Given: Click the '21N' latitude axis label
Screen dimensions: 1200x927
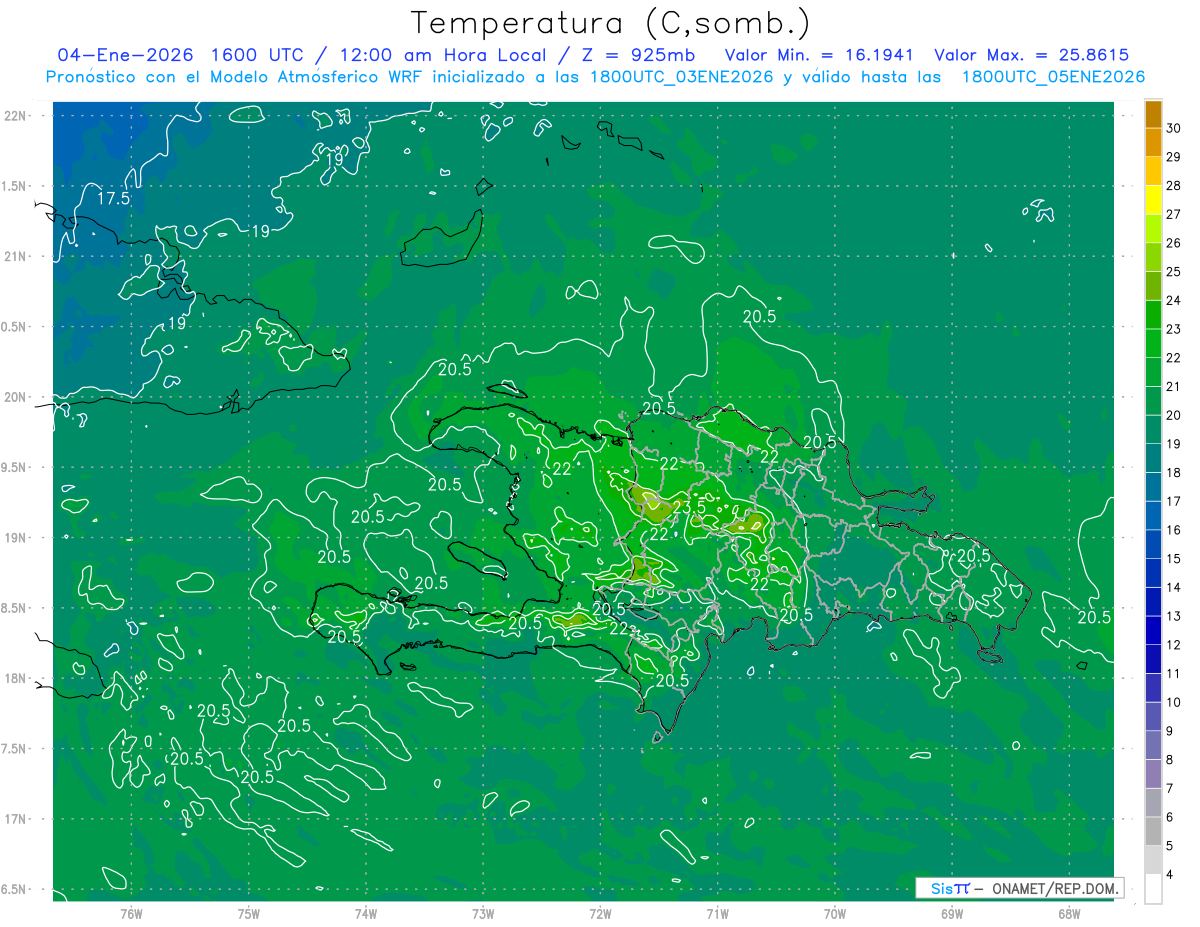Looking at the screenshot, I should (15, 257).
